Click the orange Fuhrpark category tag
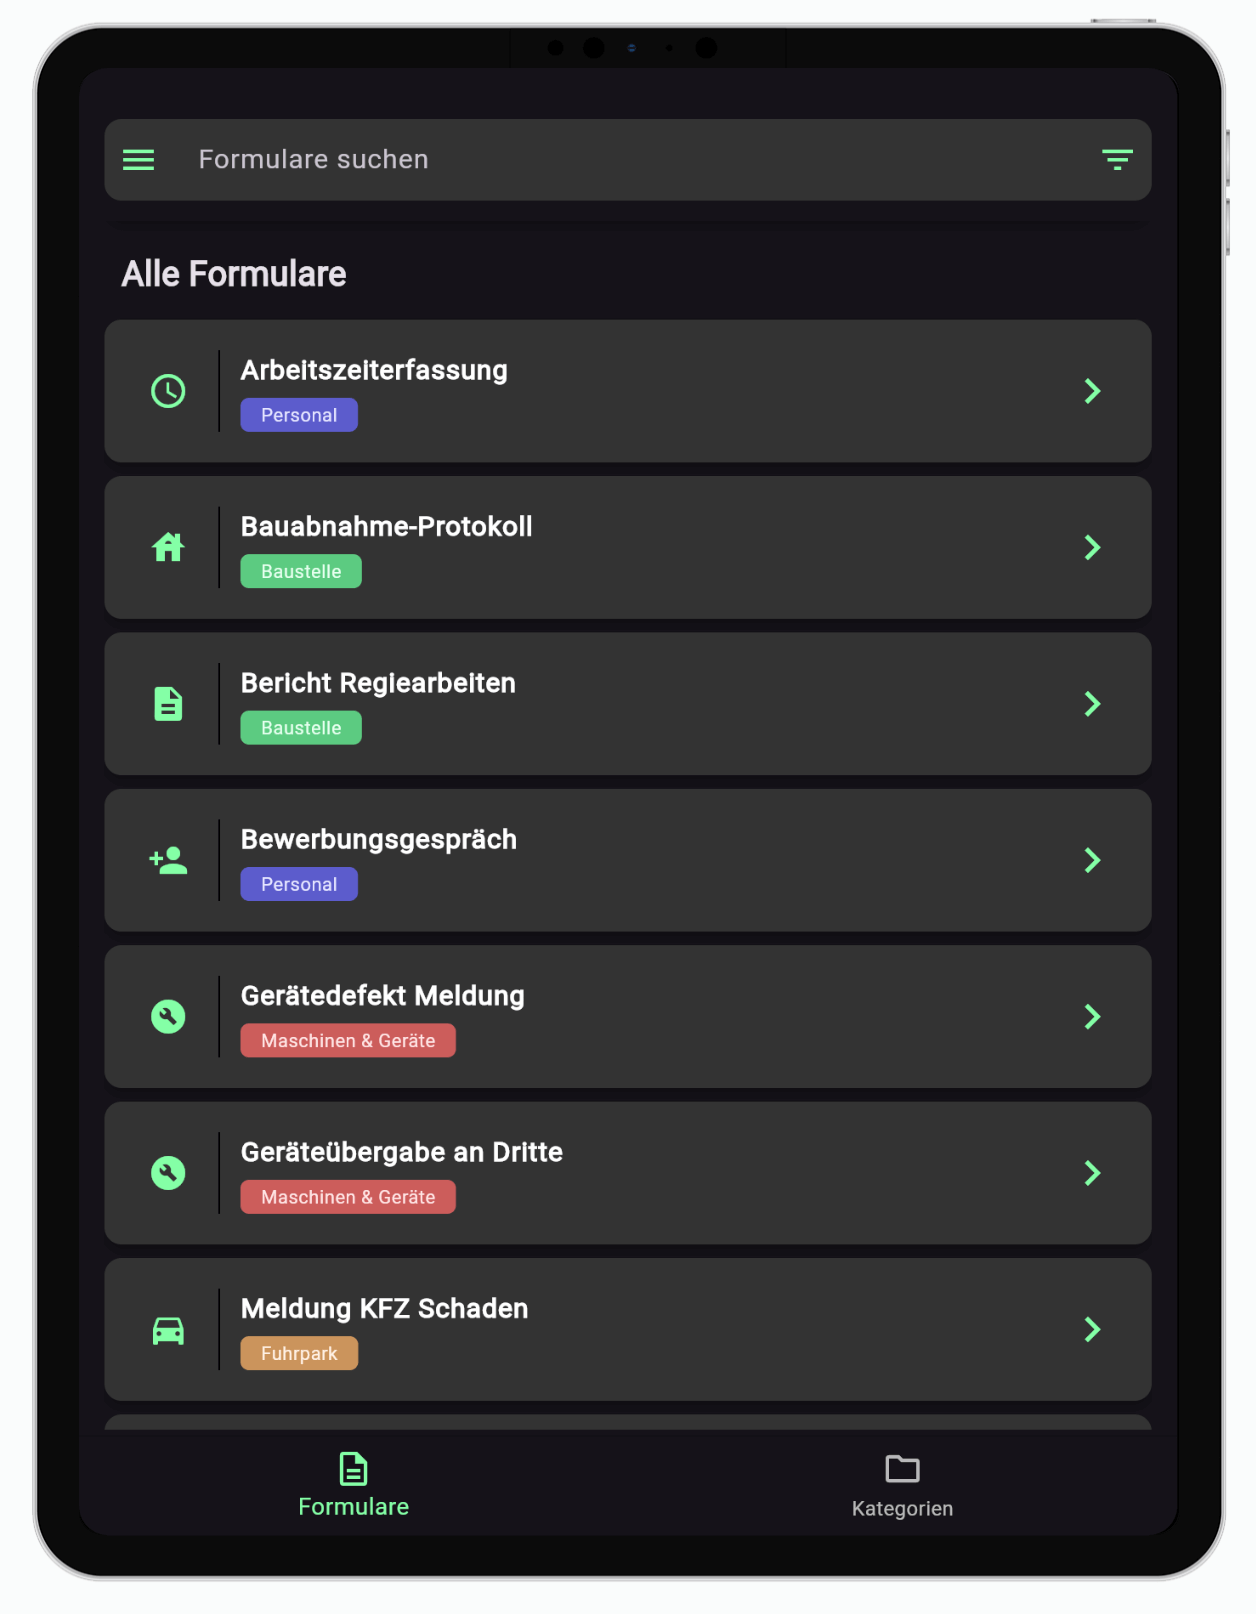The image size is (1256, 1614). pyautogui.click(x=299, y=1353)
